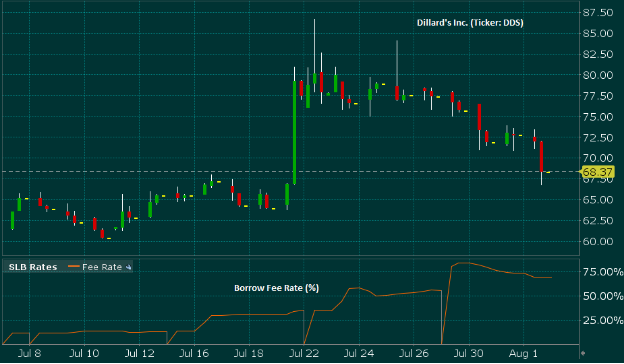Click the 80.00 price axis label

(598, 75)
